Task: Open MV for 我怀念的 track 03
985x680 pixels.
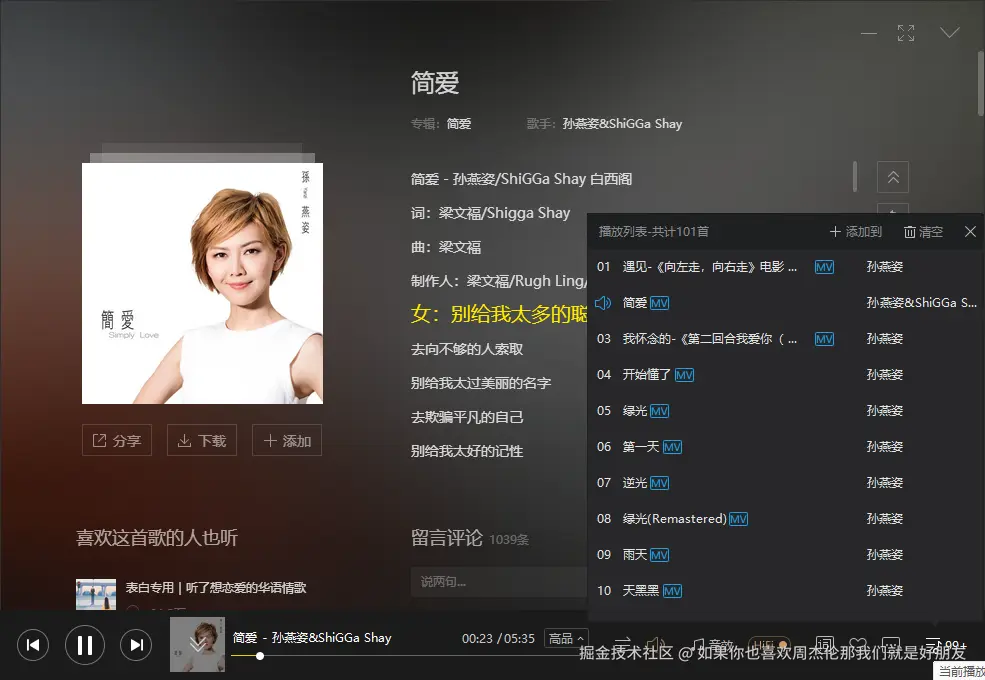Action: click(824, 339)
